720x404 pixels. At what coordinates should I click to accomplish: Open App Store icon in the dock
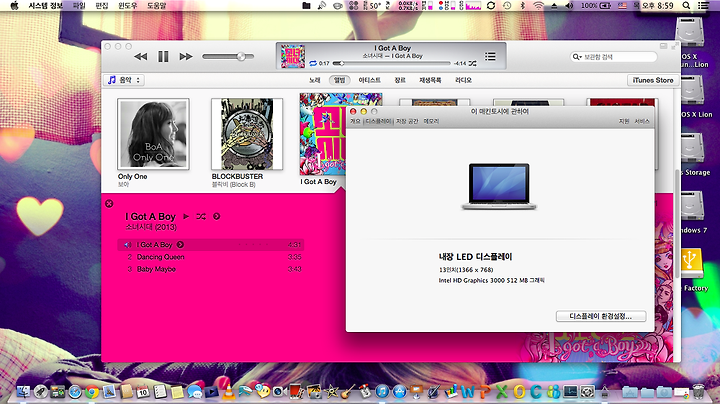click(399, 392)
